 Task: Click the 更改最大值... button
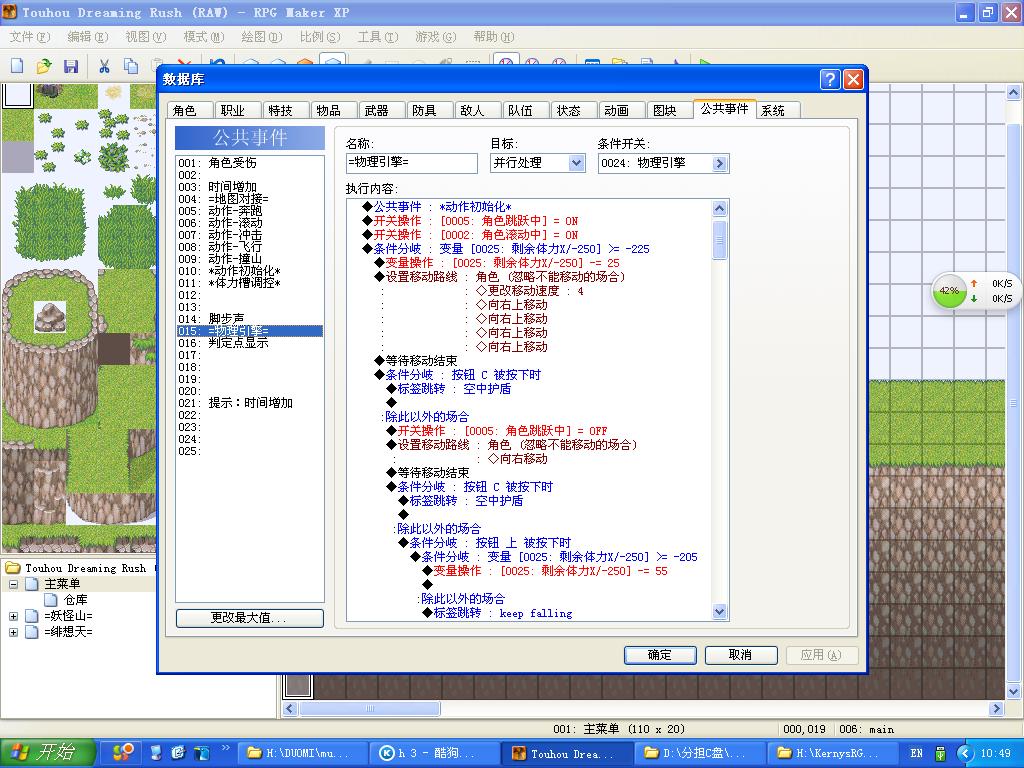(249, 618)
